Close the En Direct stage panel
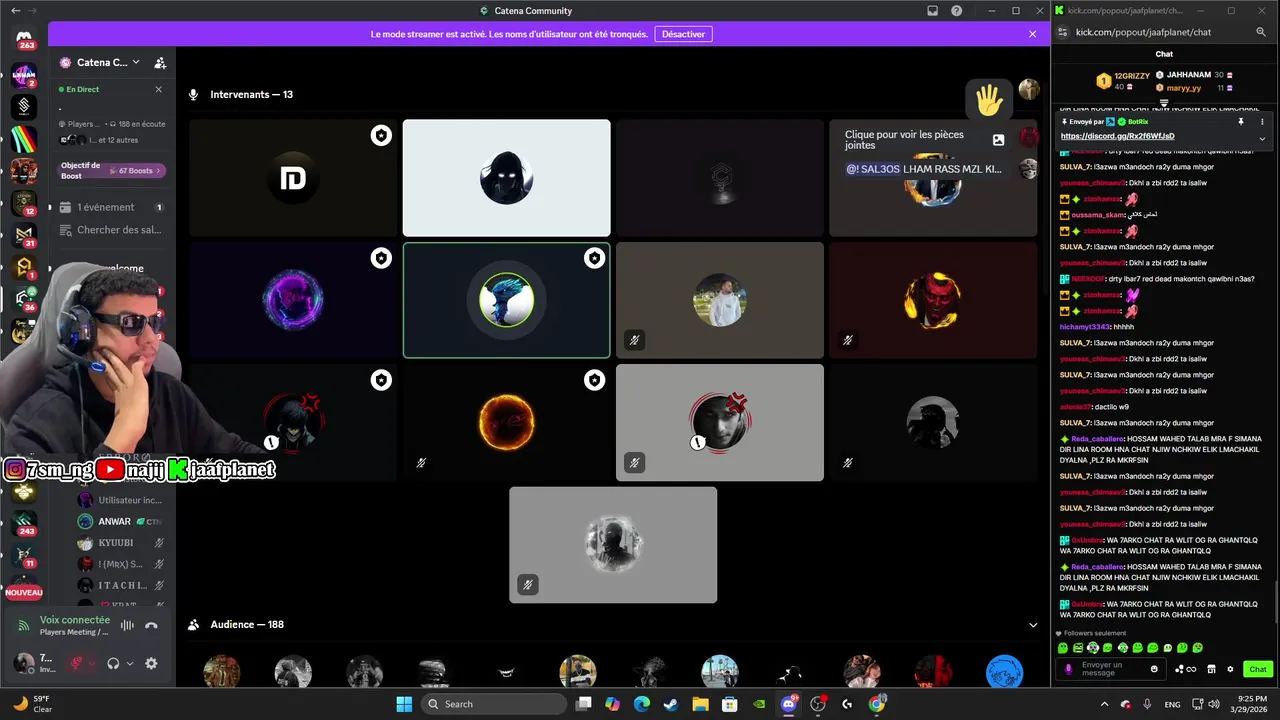1280x720 pixels. (x=158, y=89)
